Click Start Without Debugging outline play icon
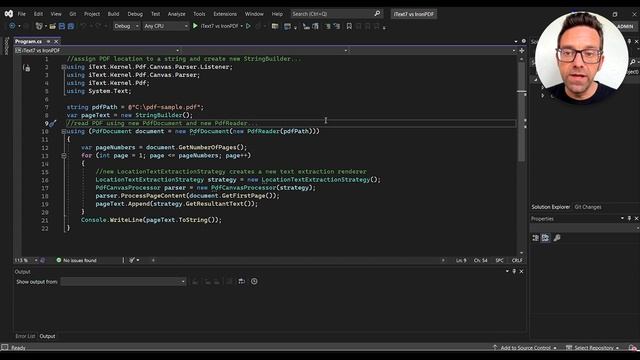The height and width of the screenshot is (360, 640). pyautogui.click(x=248, y=26)
